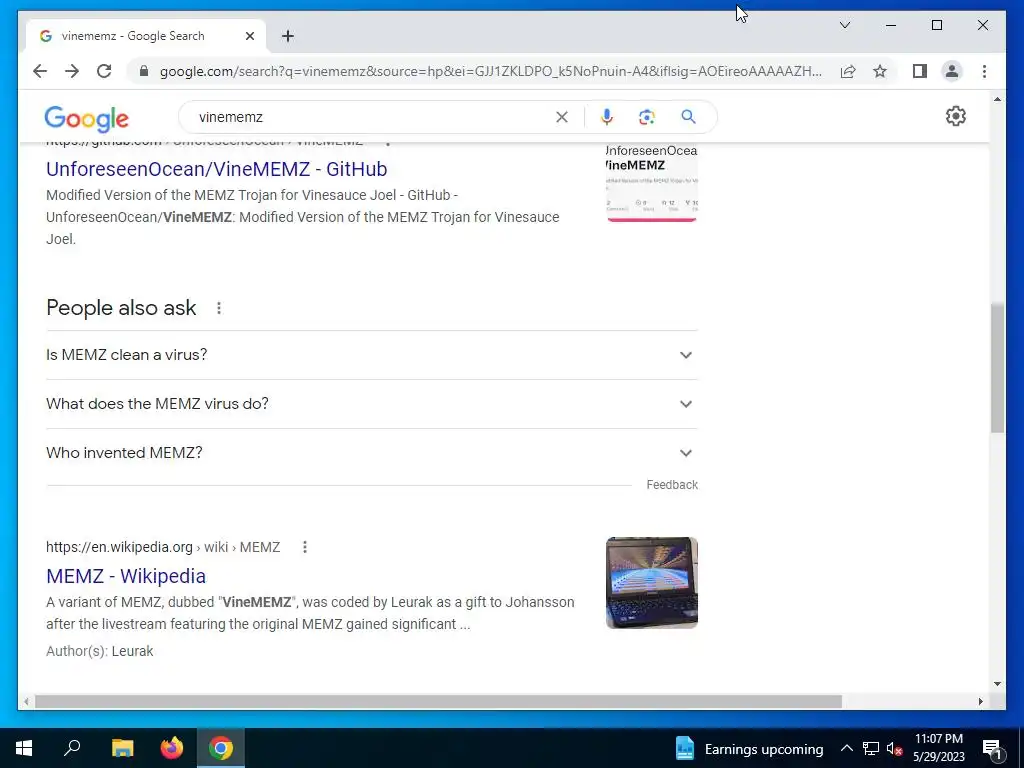Open Windows taskbar search

(x=72, y=748)
